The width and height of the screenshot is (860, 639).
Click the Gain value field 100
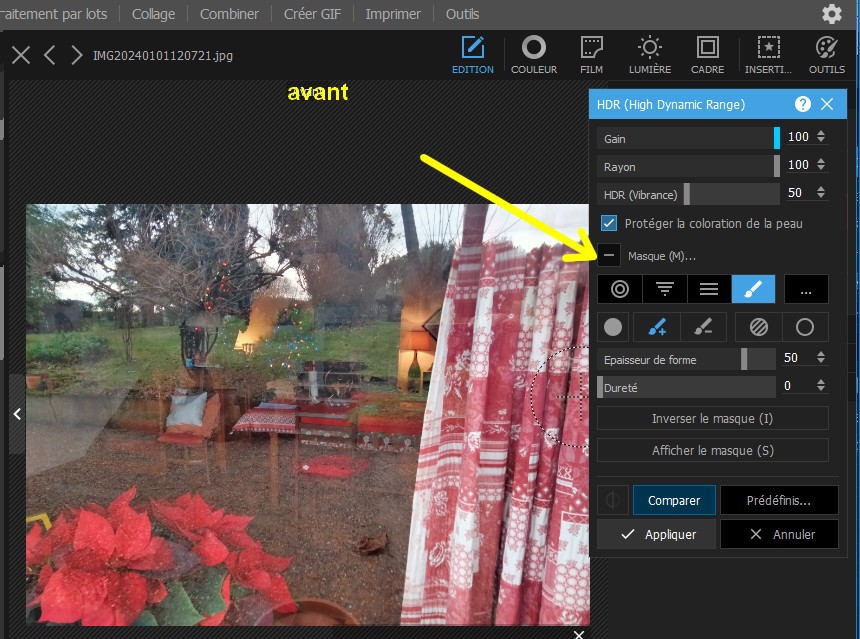[799, 137]
